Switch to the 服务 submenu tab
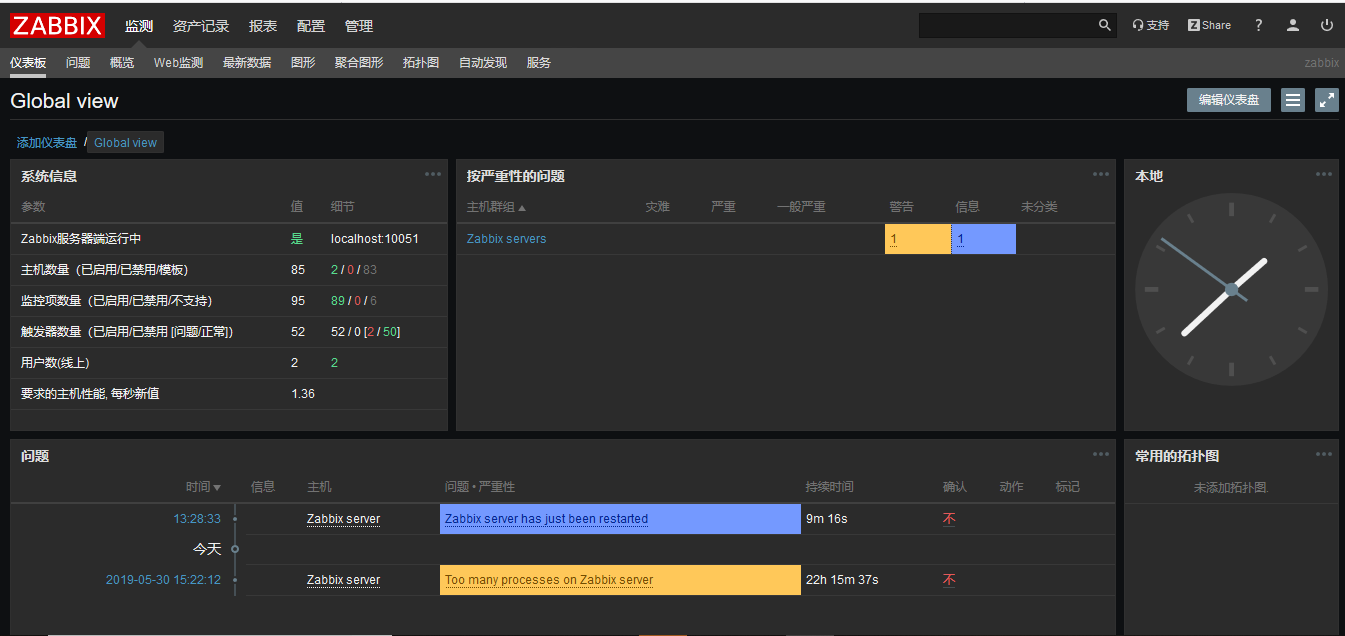Screen dimensions: 1345x636 [x=539, y=63]
